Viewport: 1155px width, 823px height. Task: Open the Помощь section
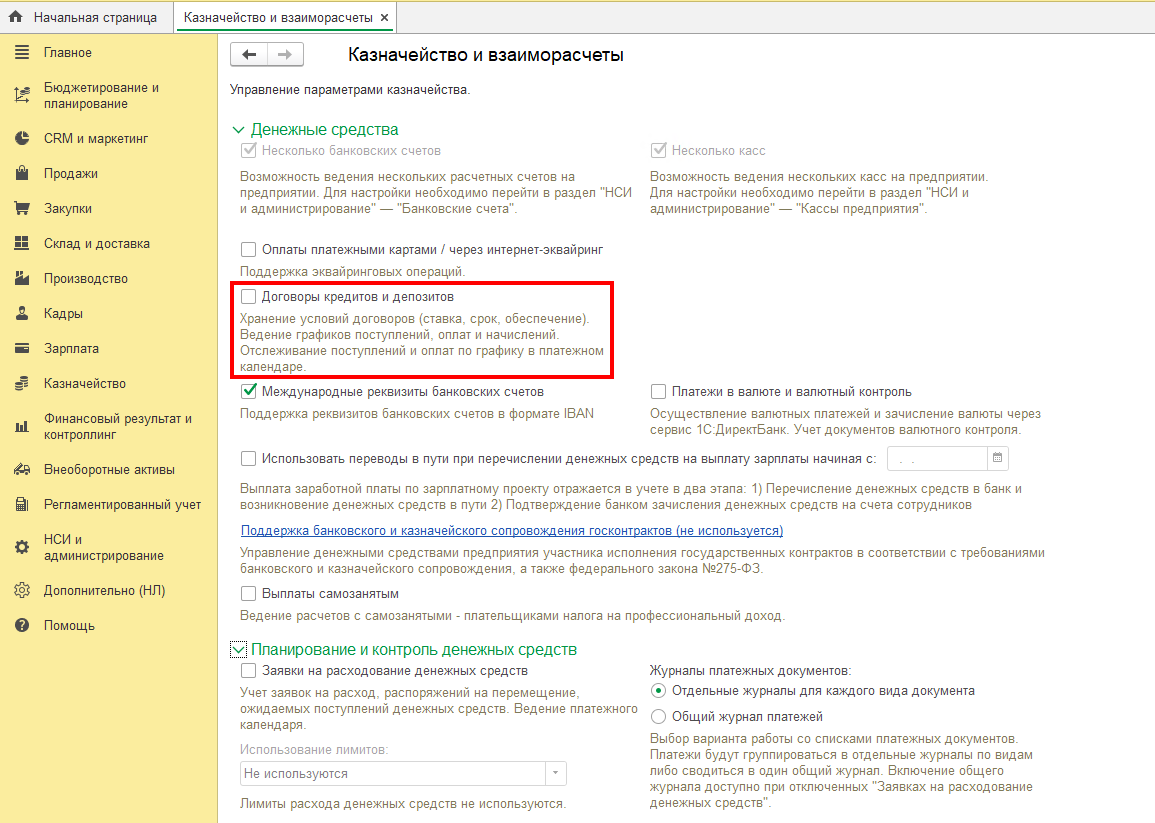[69, 626]
